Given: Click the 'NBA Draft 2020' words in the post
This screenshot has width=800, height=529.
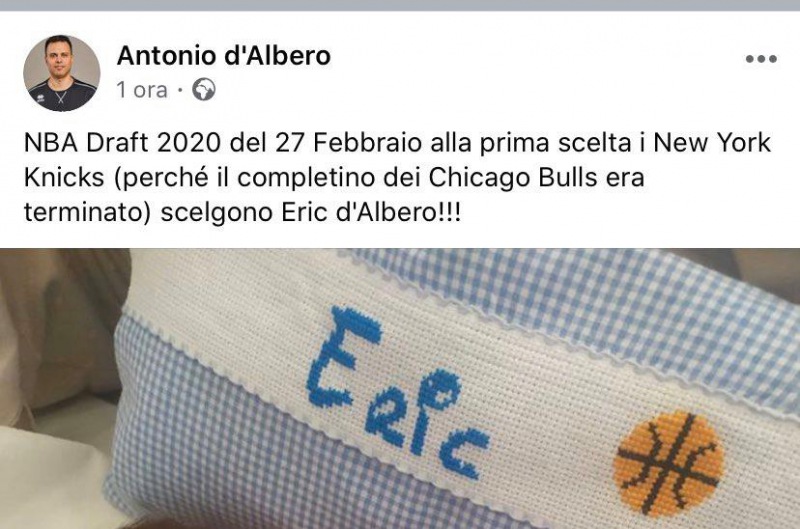Looking at the screenshot, I should 122,143.
